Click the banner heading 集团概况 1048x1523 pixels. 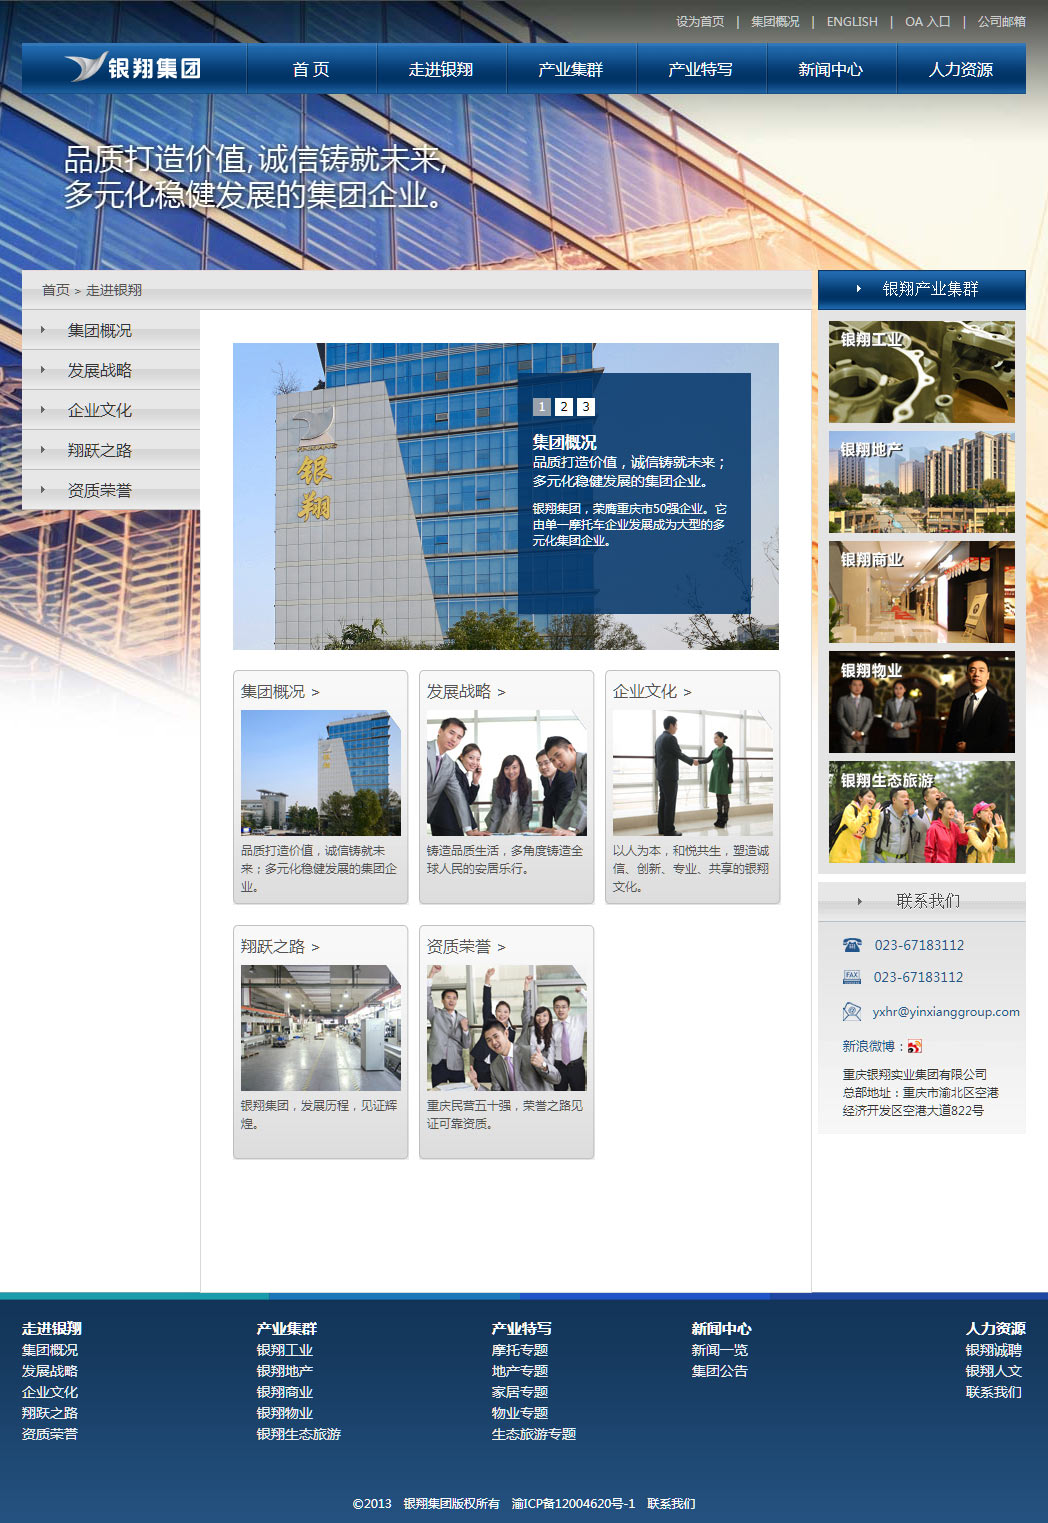point(565,442)
